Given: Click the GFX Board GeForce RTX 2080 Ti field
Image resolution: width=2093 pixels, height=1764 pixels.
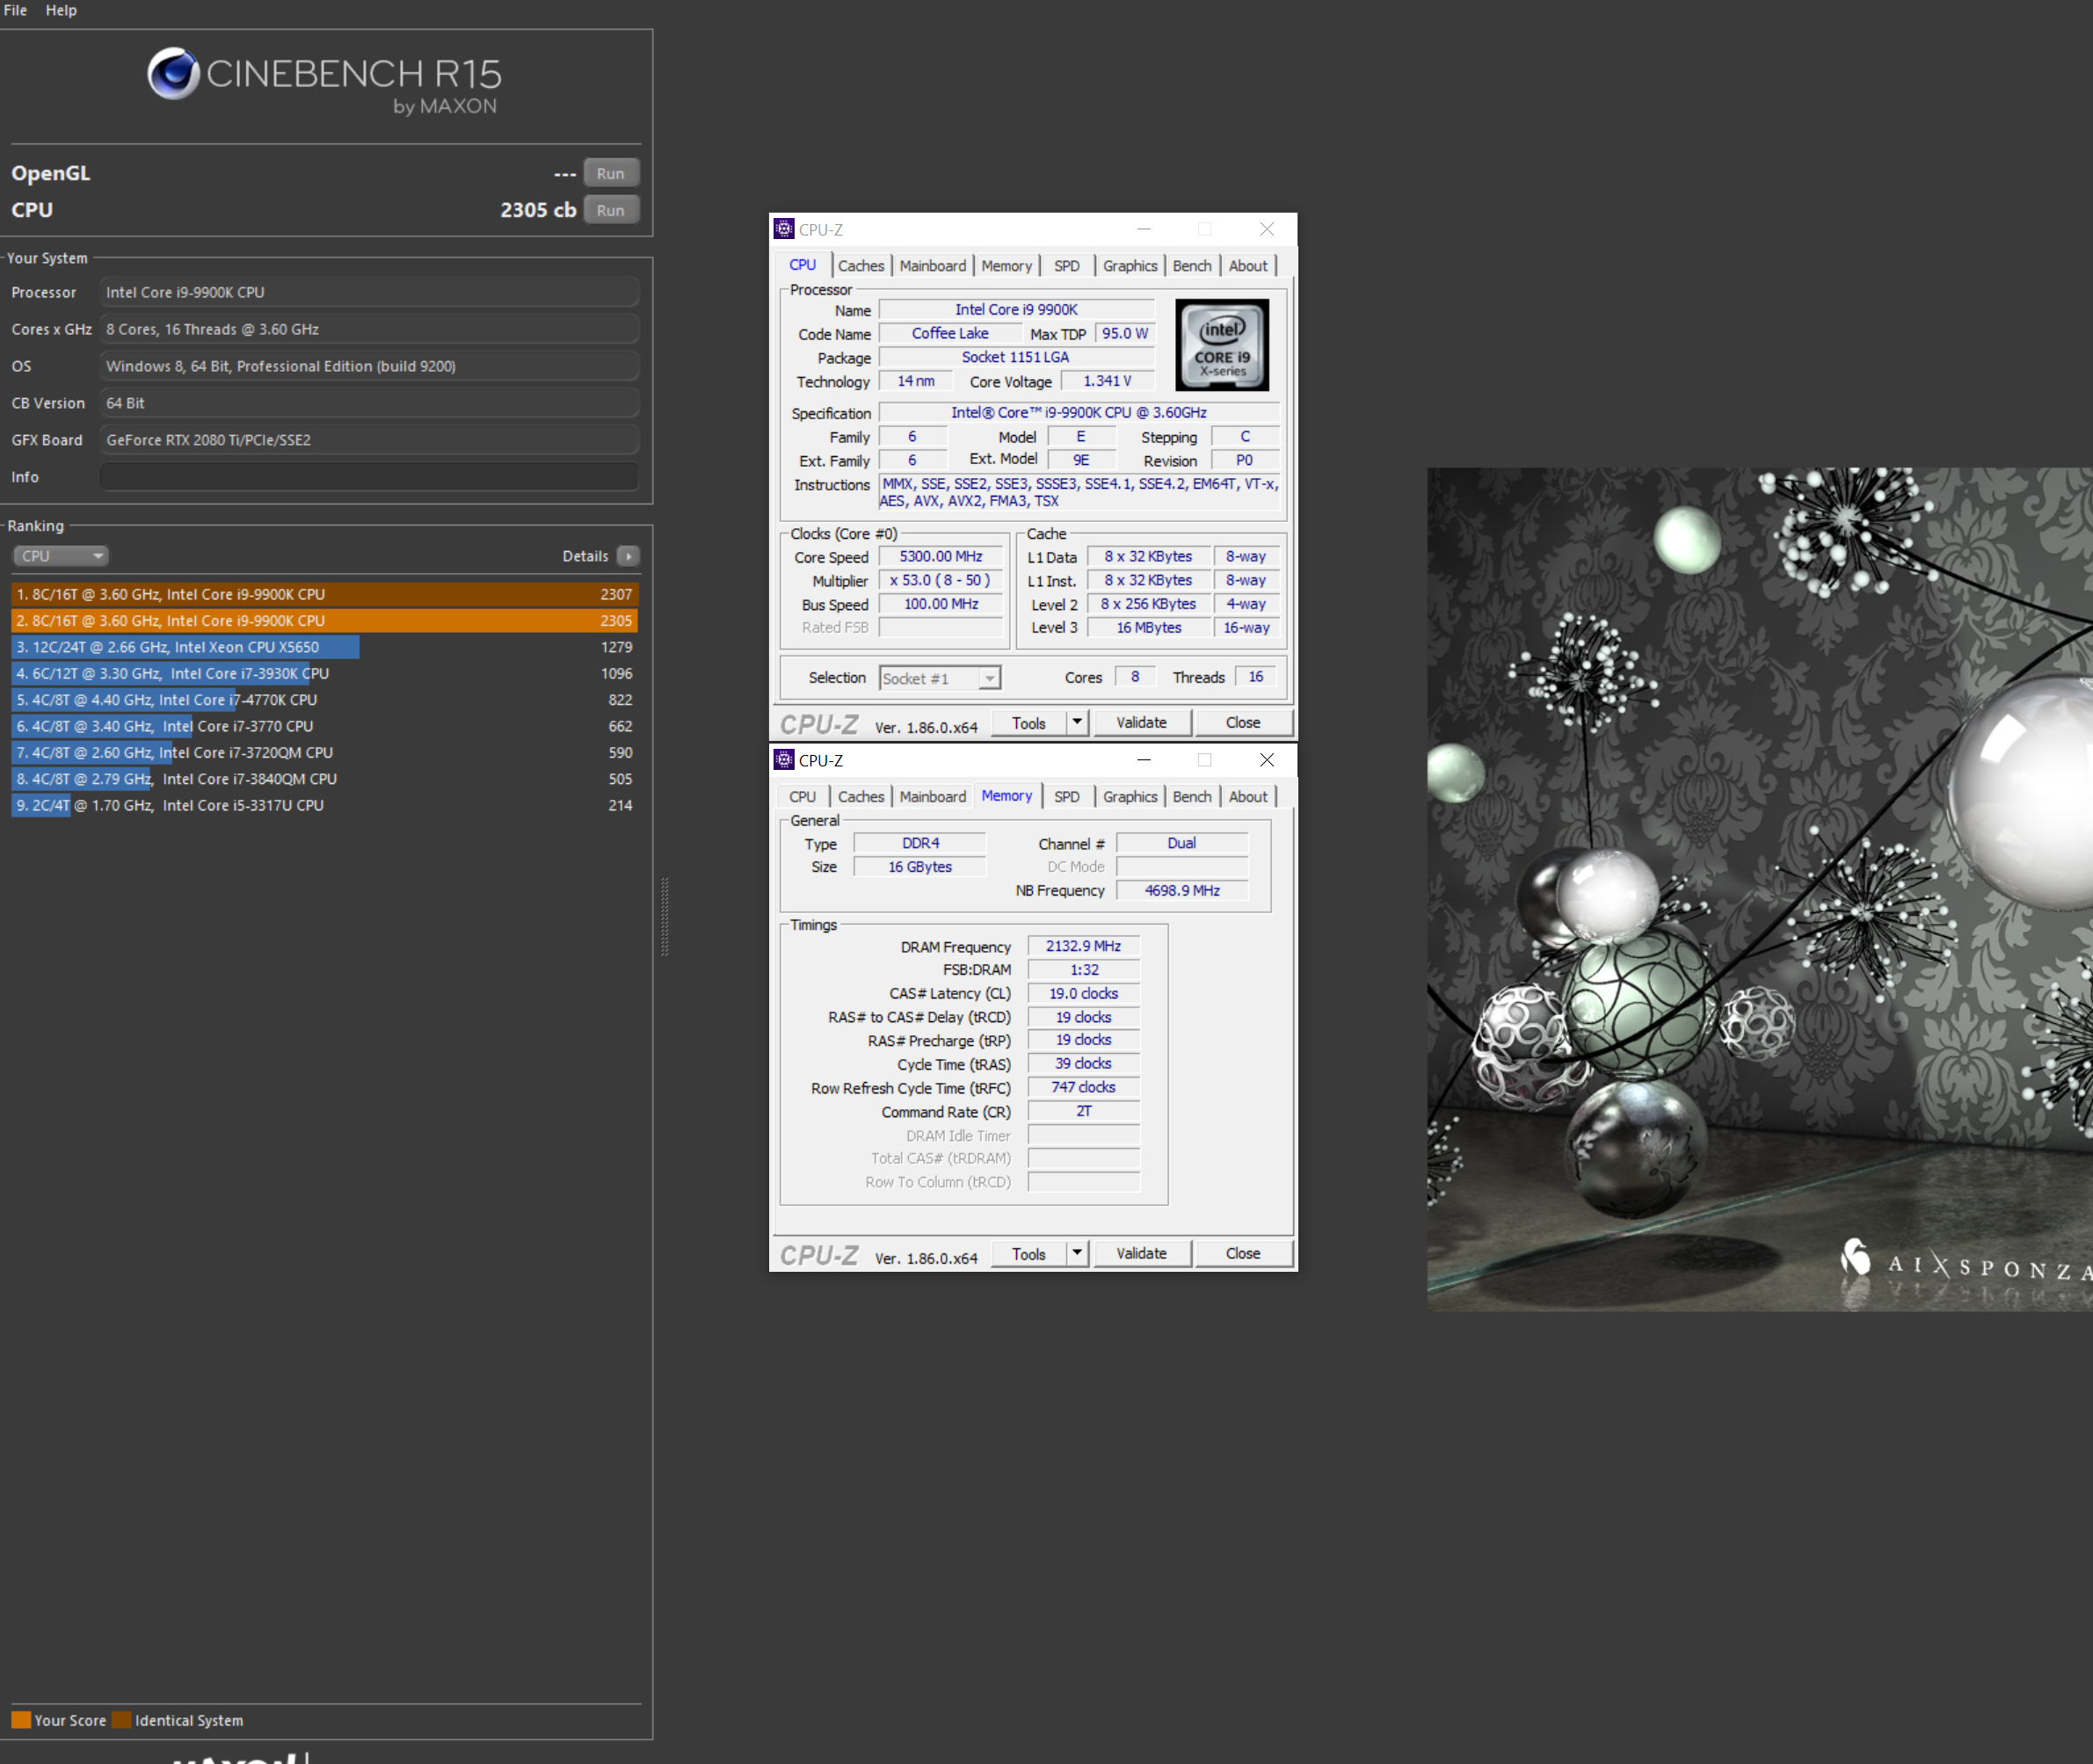Looking at the screenshot, I should pyautogui.click(x=369, y=440).
